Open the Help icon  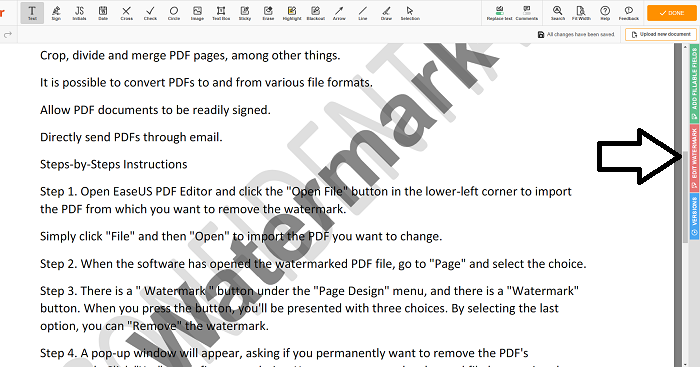pyautogui.click(x=605, y=13)
